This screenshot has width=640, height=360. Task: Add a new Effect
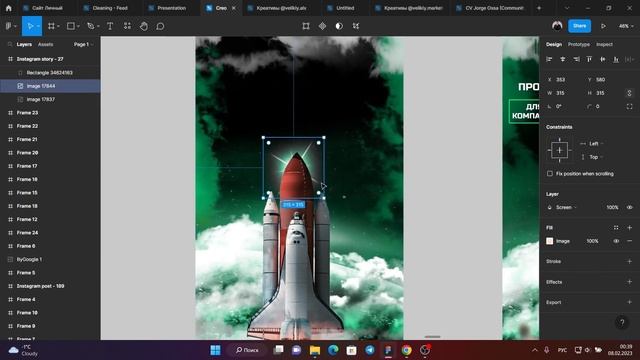point(629,282)
